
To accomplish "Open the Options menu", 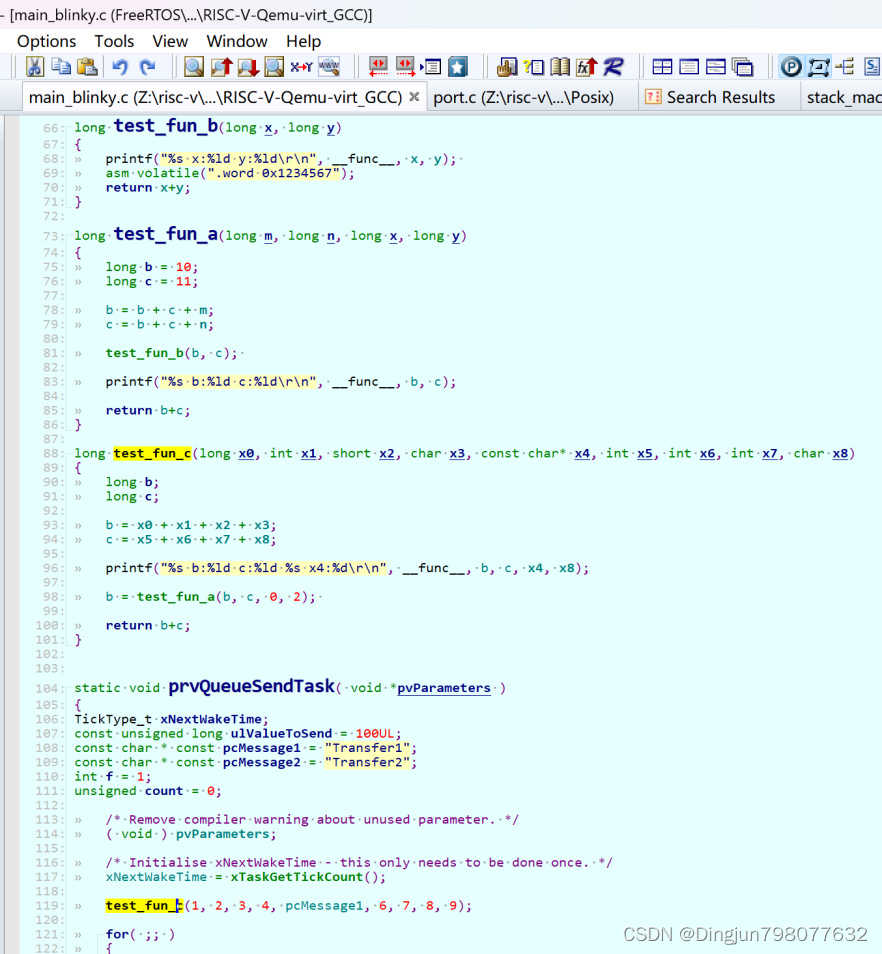I will coord(46,41).
